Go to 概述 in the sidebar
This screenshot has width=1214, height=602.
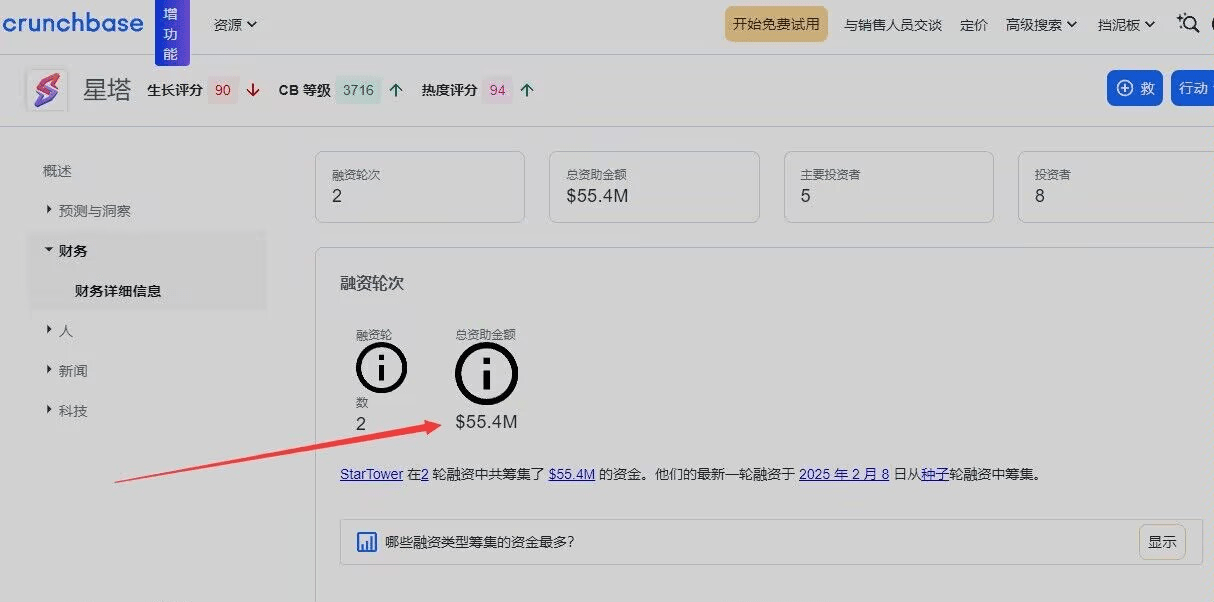[x=57, y=171]
